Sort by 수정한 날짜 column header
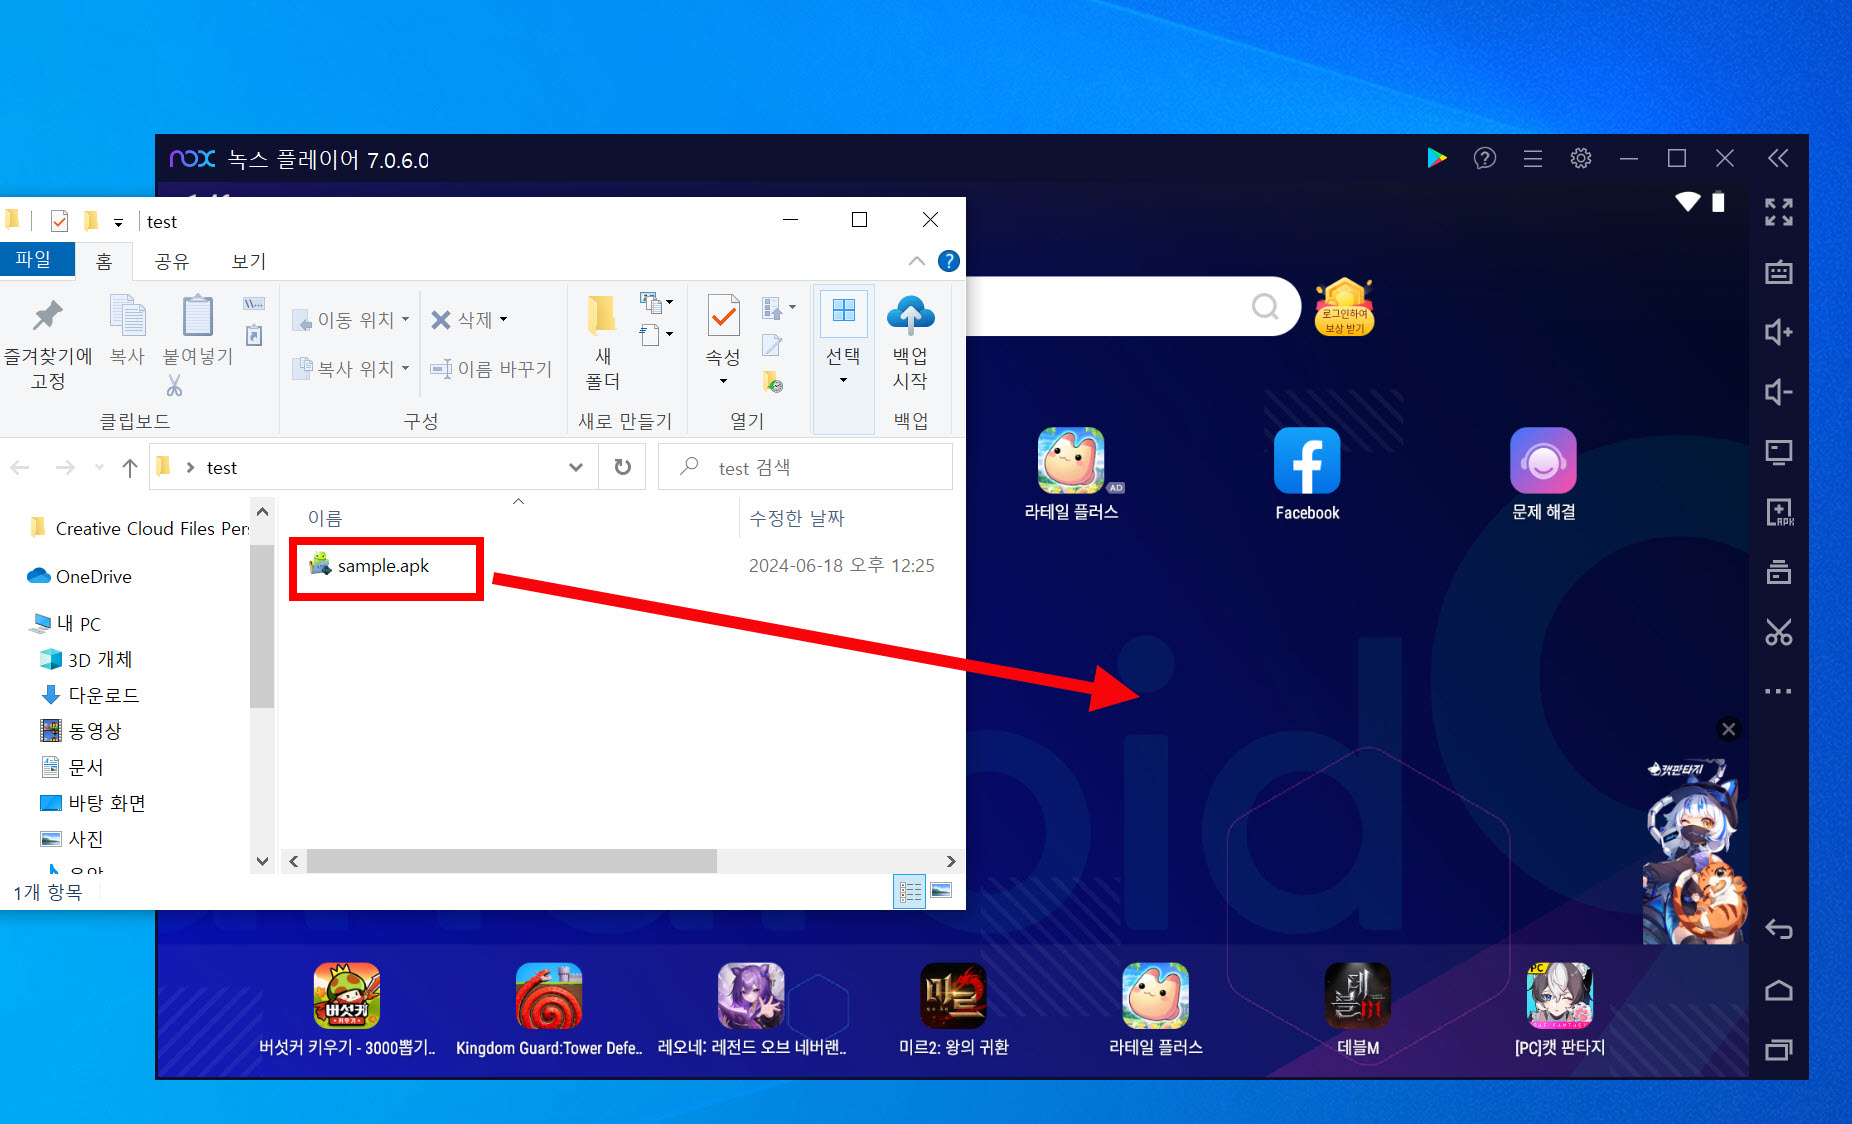The width and height of the screenshot is (1852, 1124). click(797, 518)
